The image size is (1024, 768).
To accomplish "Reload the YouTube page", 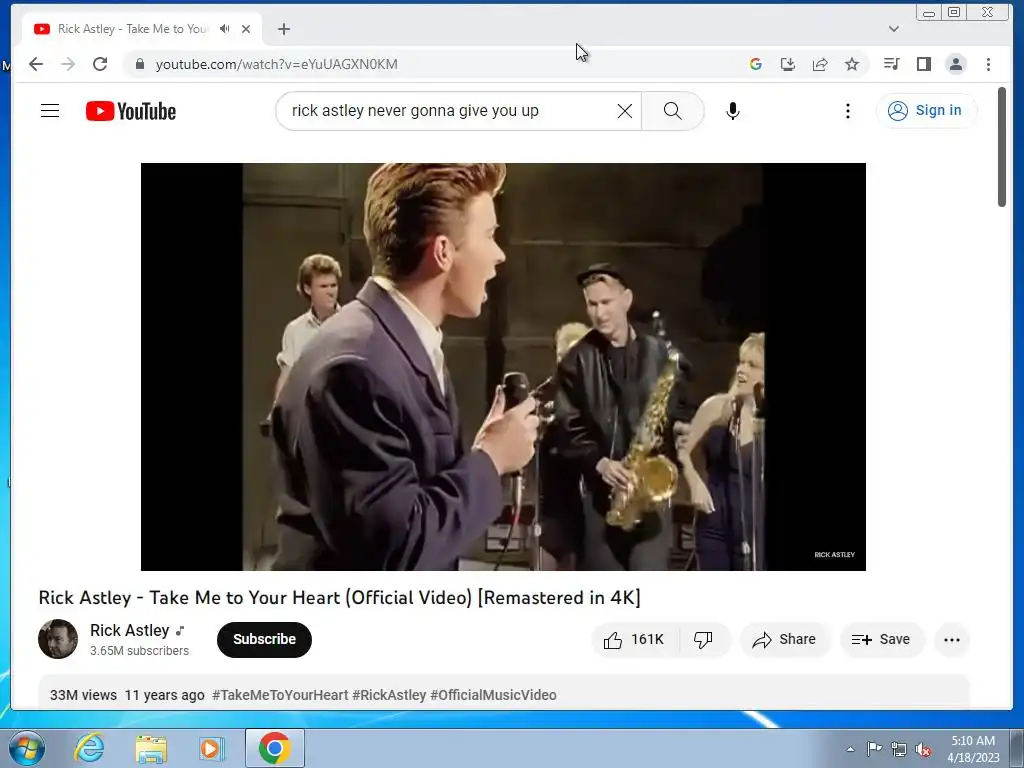I will [x=100, y=64].
